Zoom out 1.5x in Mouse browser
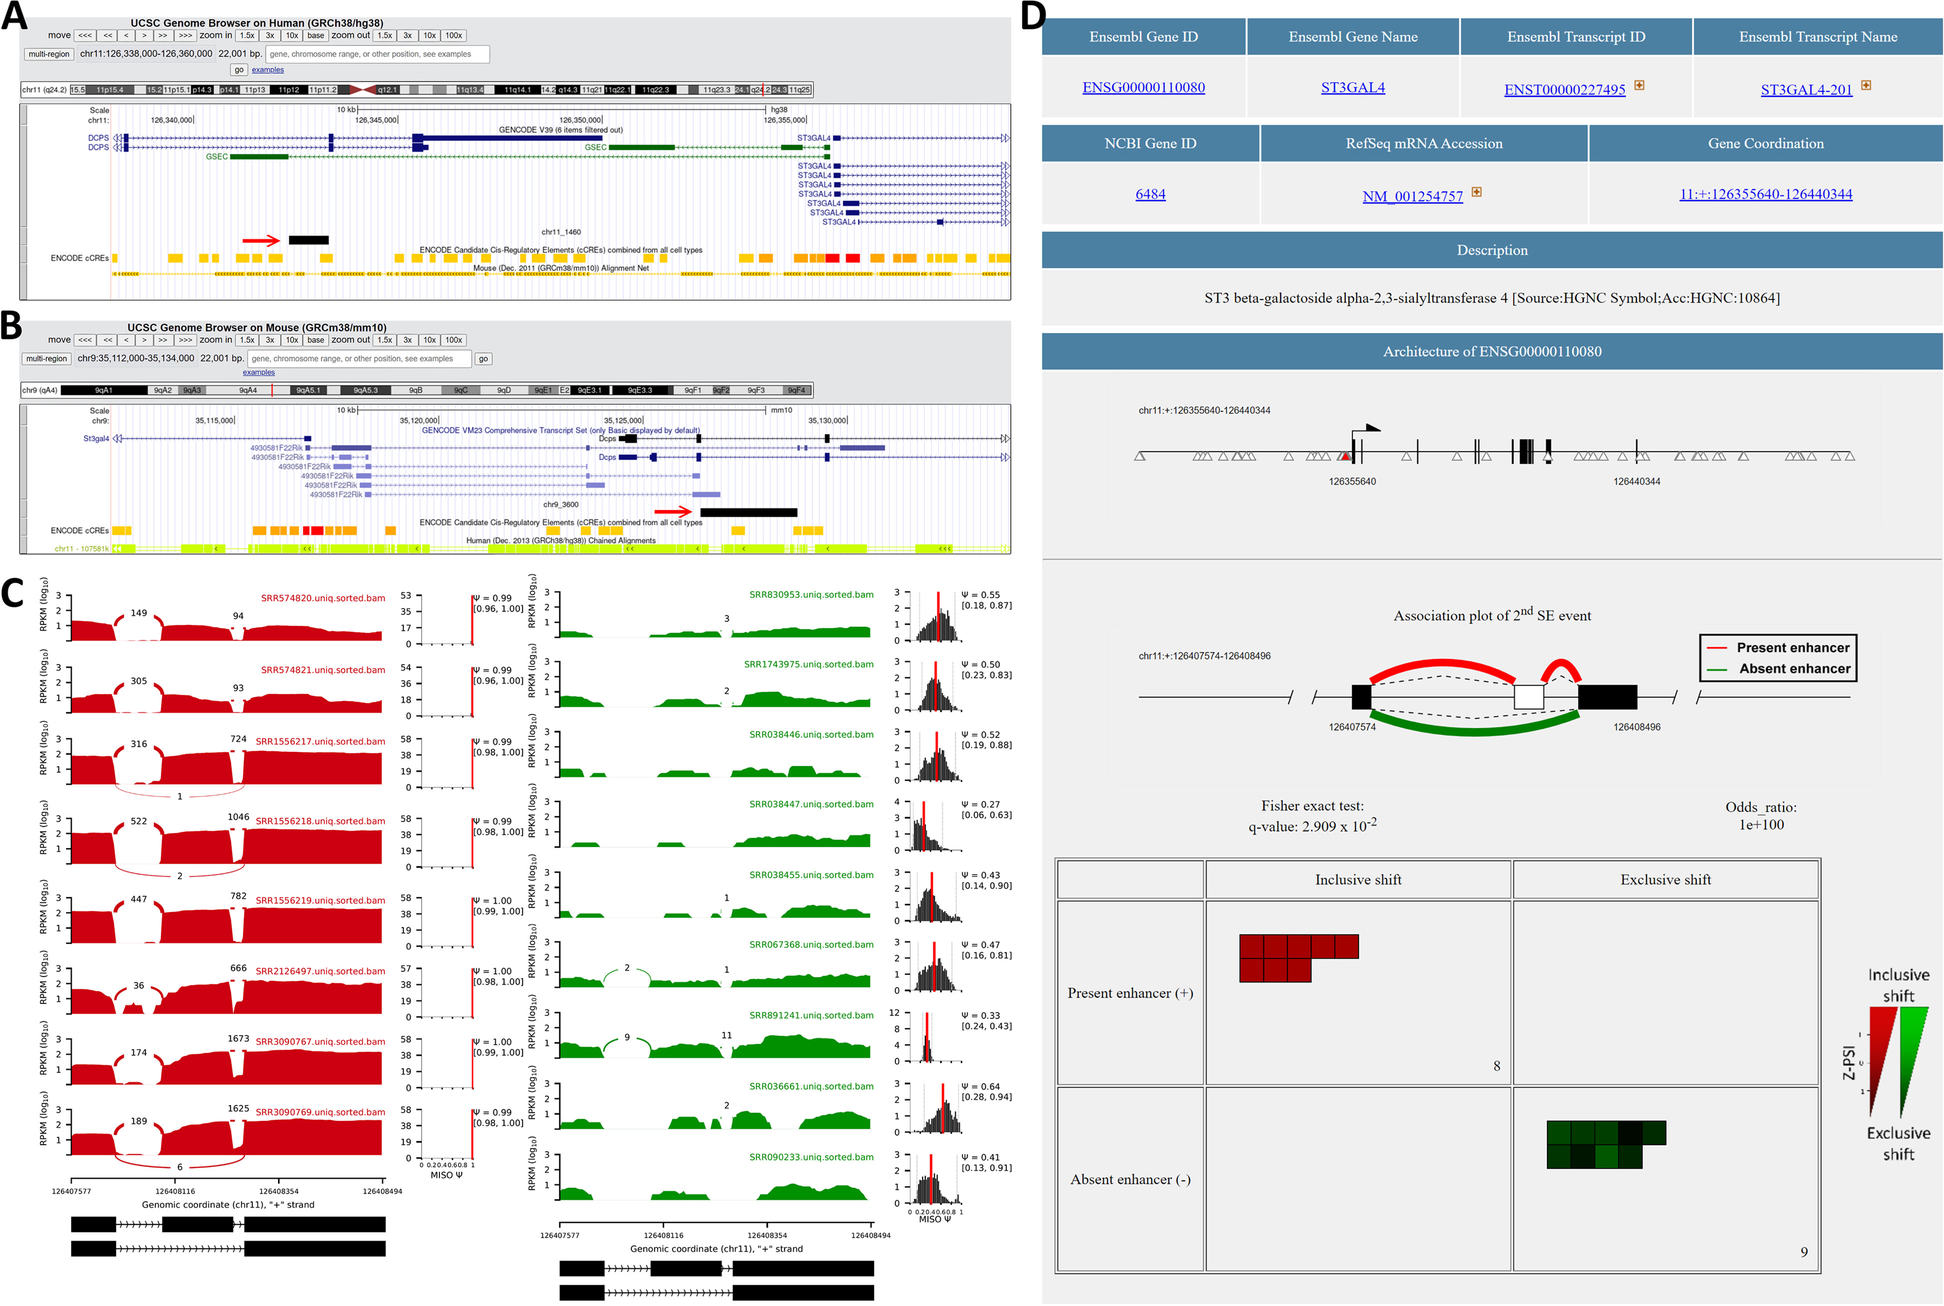1944x1306 pixels. [x=385, y=340]
